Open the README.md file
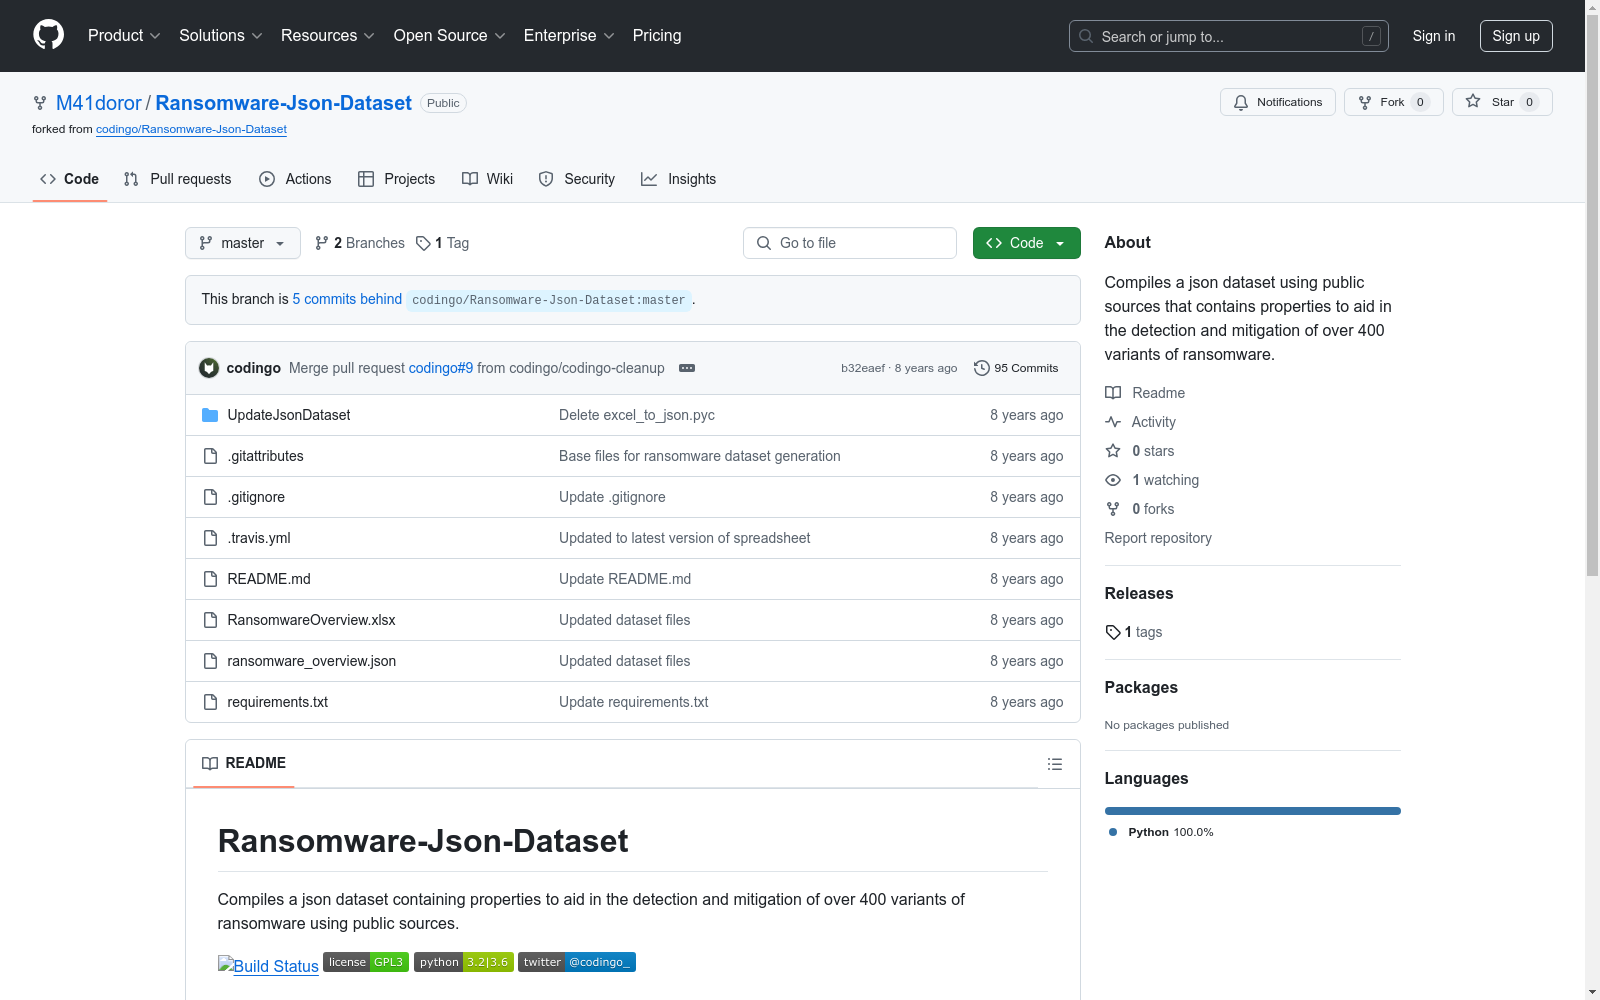 click(x=269, y=579)
